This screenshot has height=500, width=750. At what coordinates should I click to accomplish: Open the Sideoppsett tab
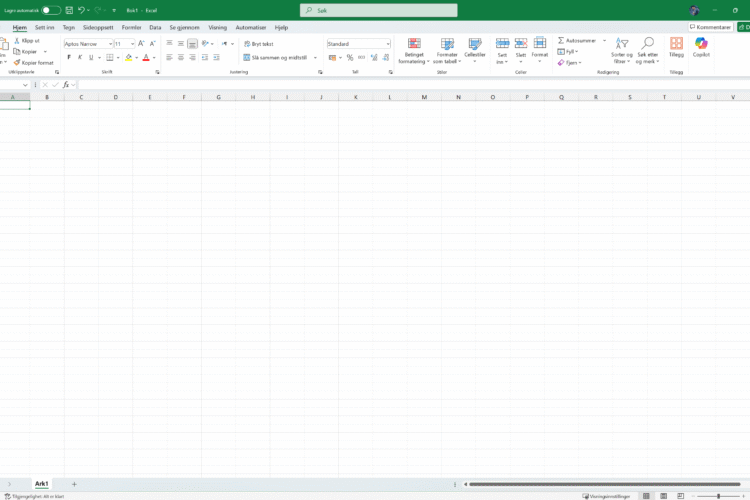(x=98, y=28)
